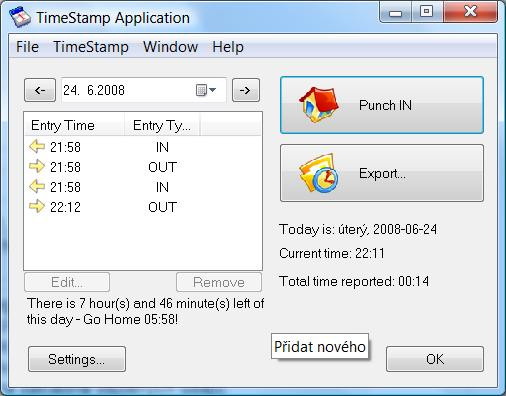Viewport: 506px width, 396px height.
Task: Open the calendar dropdown in date field
Action: 206,90
